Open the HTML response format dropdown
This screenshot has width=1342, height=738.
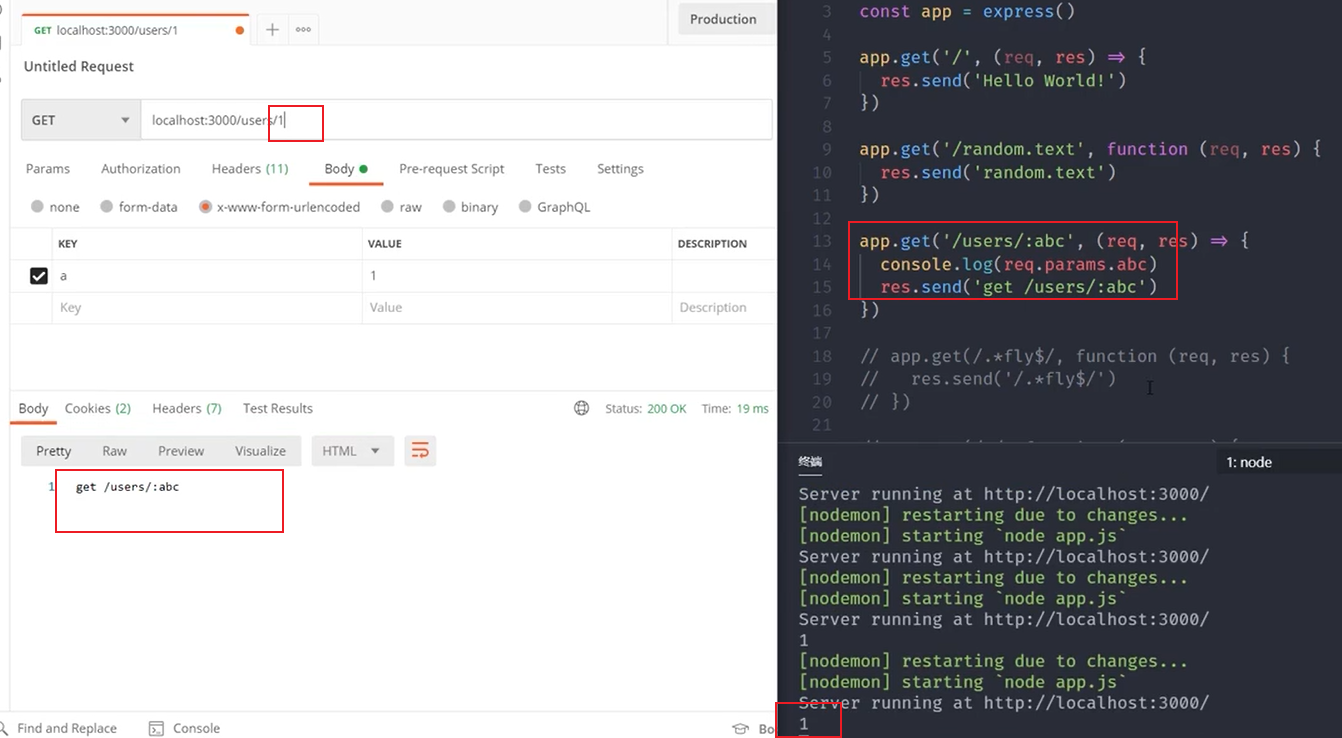(352, 451)
